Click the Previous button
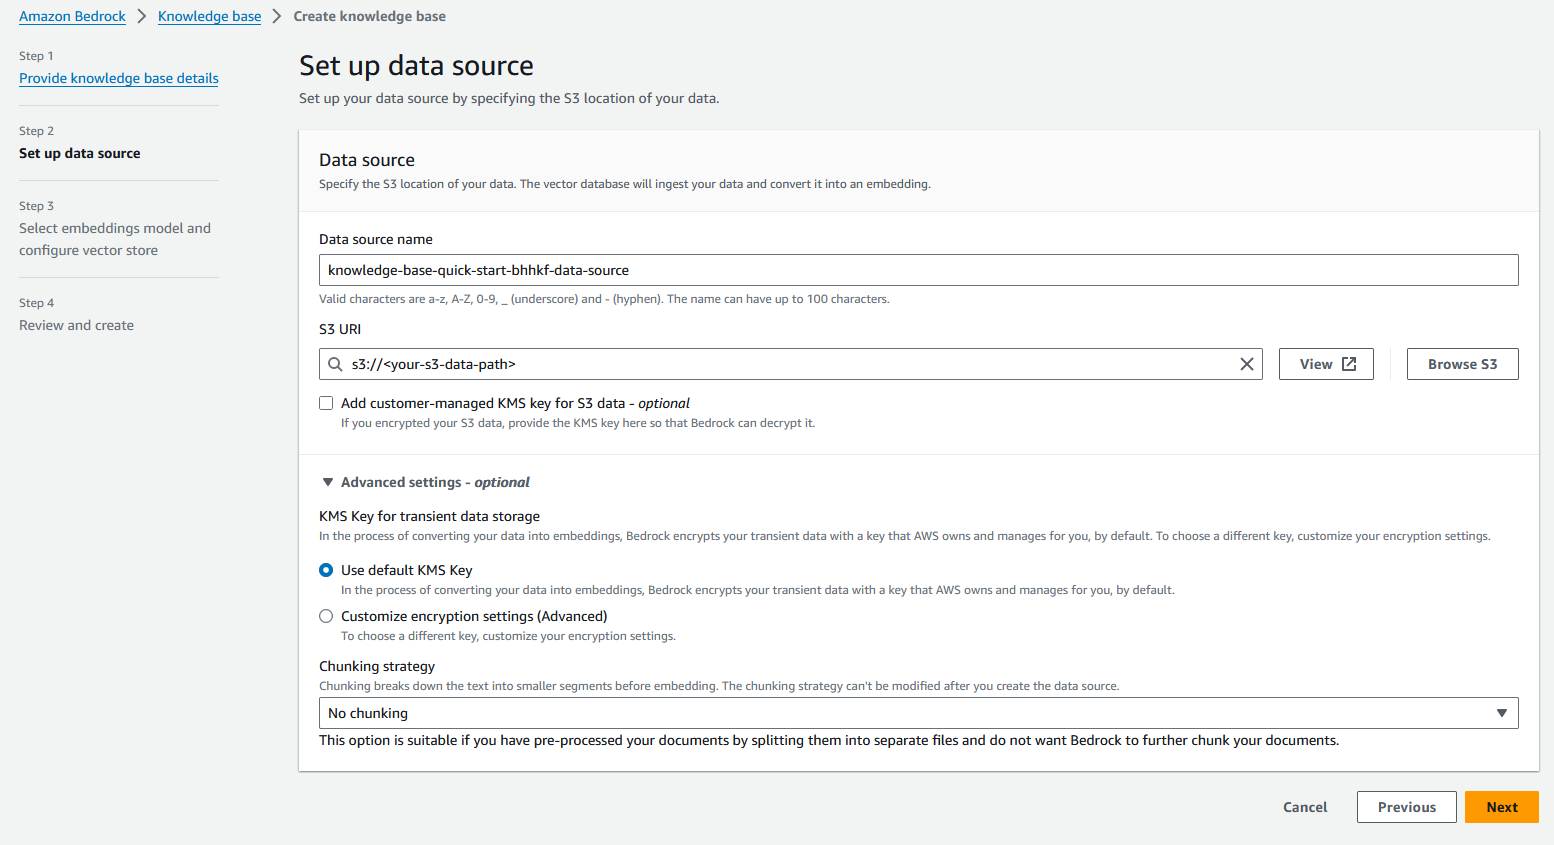 point(1406,807)
